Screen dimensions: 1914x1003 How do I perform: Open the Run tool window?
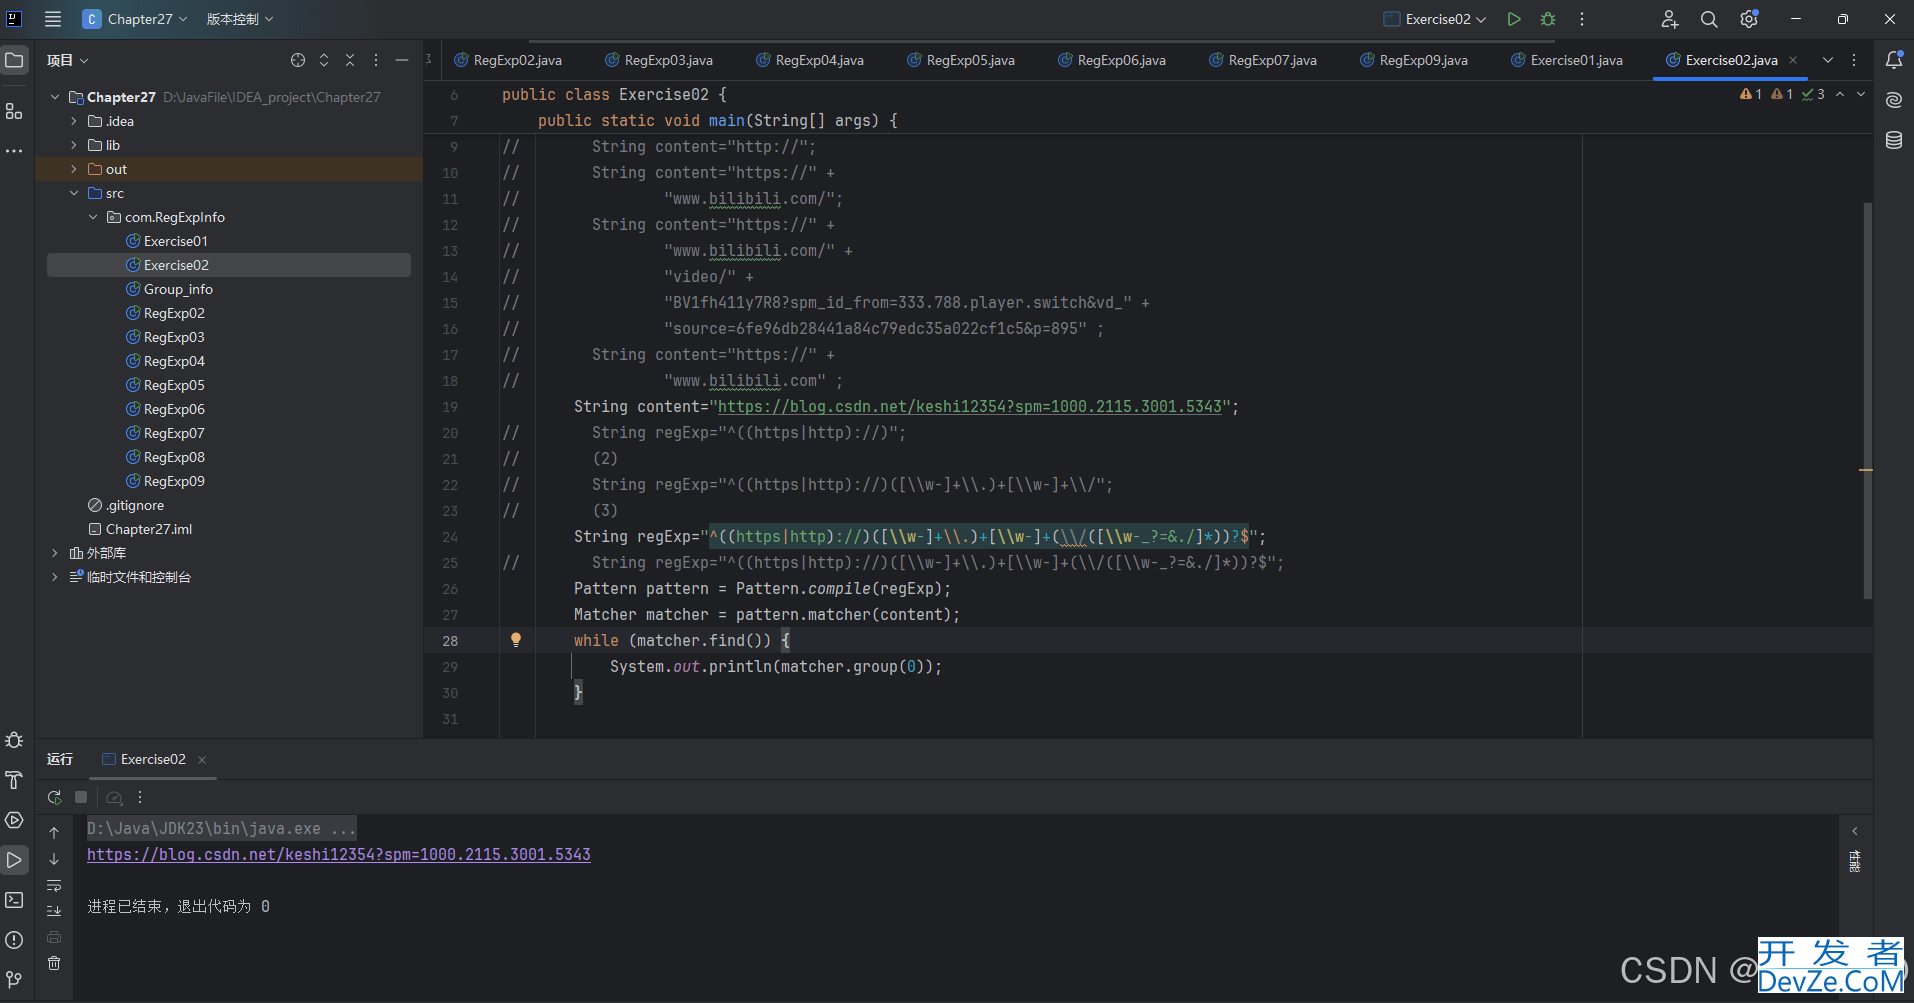click(14, 860)
